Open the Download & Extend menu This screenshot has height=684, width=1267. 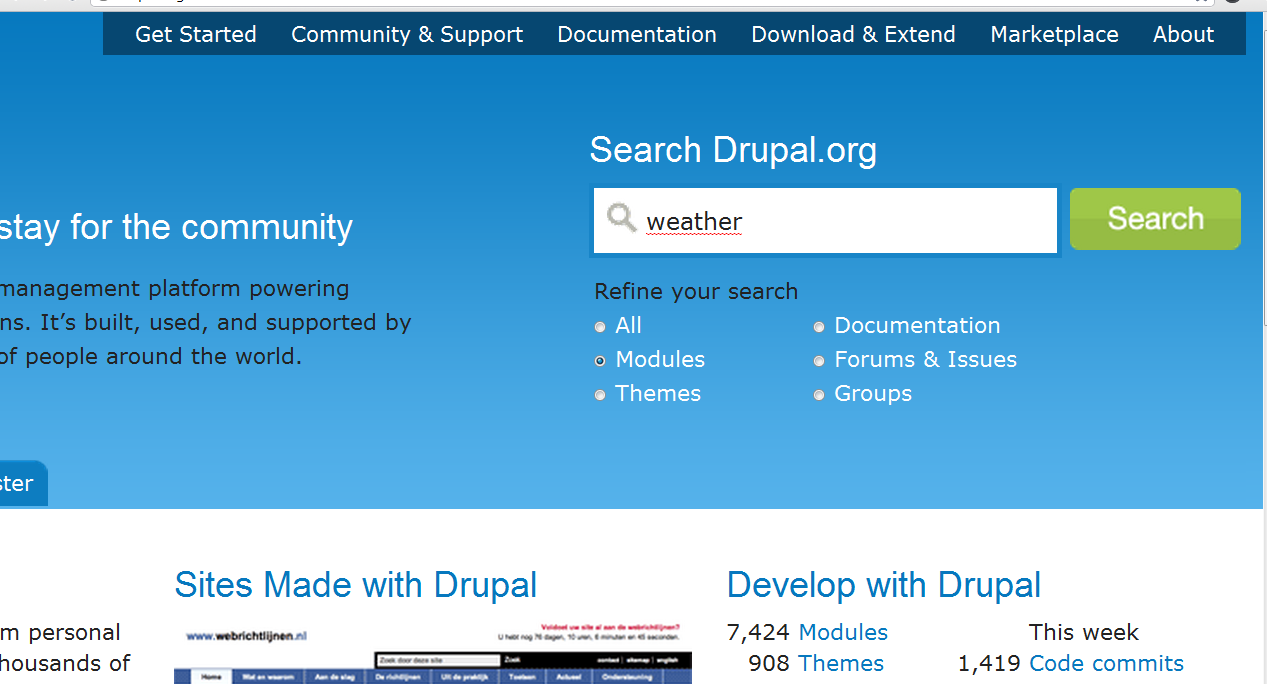pyautogui.click(x=853, y=35)
